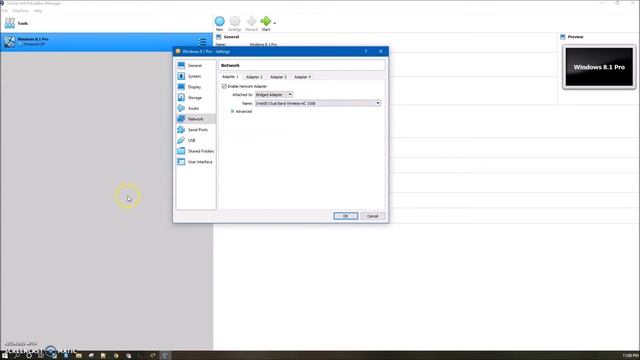Close the Settings dialog
The height and width of the screenshot is (360, 640).
tap(381, 51)
